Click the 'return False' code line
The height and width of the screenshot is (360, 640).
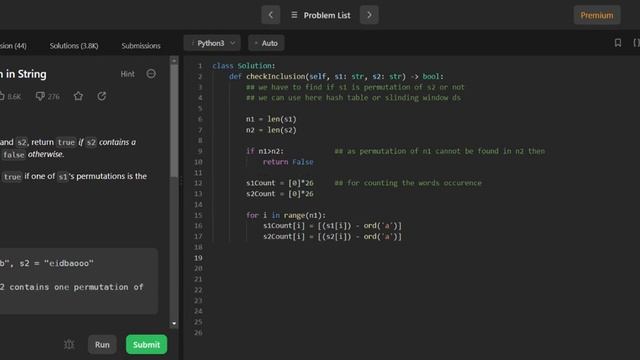pyautogui.click(x=288, y=162)
